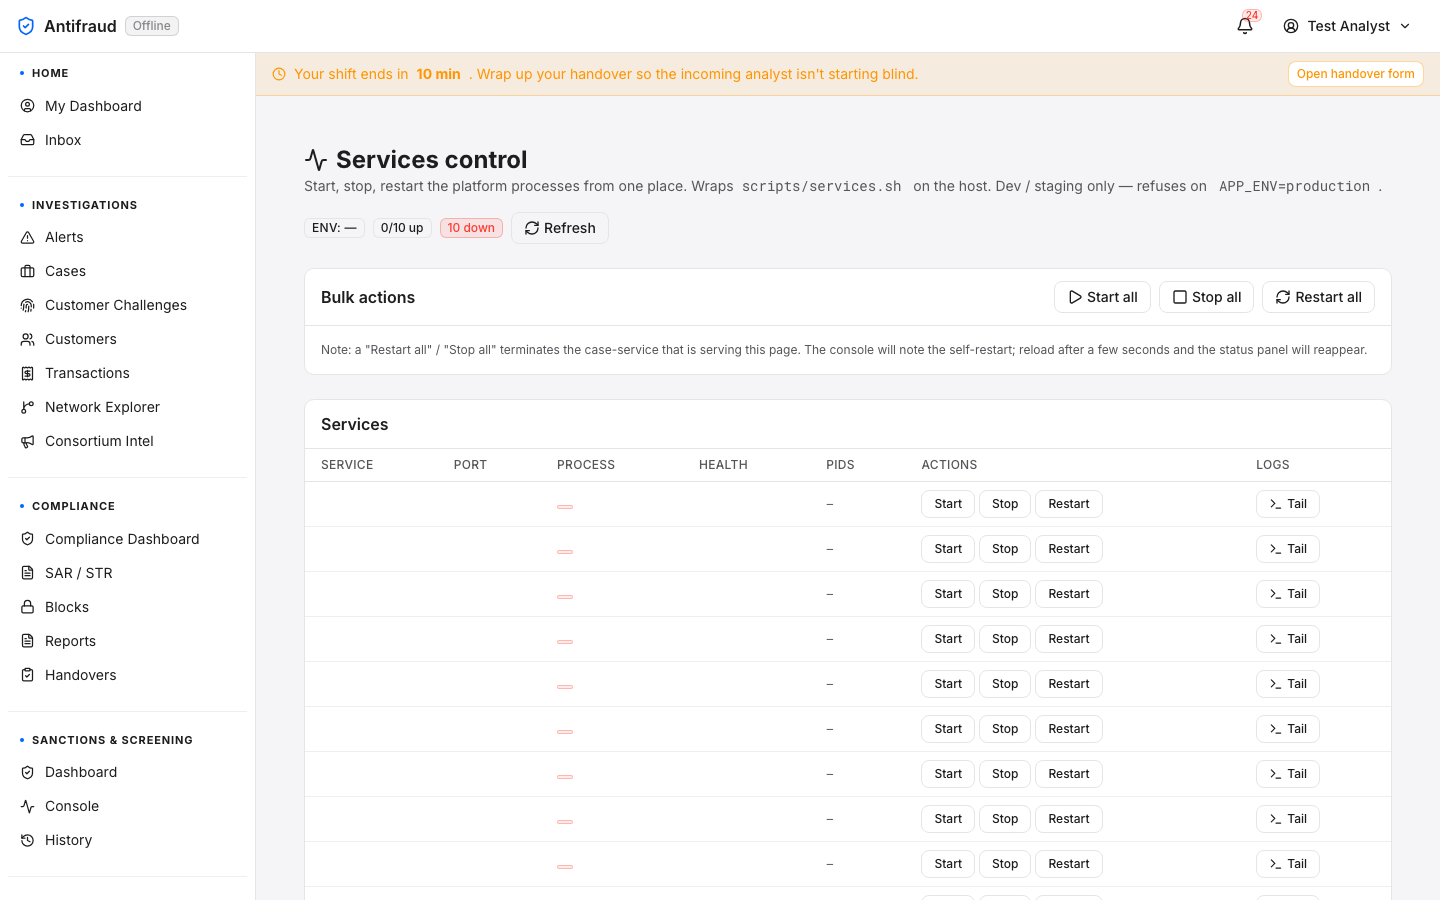Open Cases via the briefcase icon

click(28, 271)
